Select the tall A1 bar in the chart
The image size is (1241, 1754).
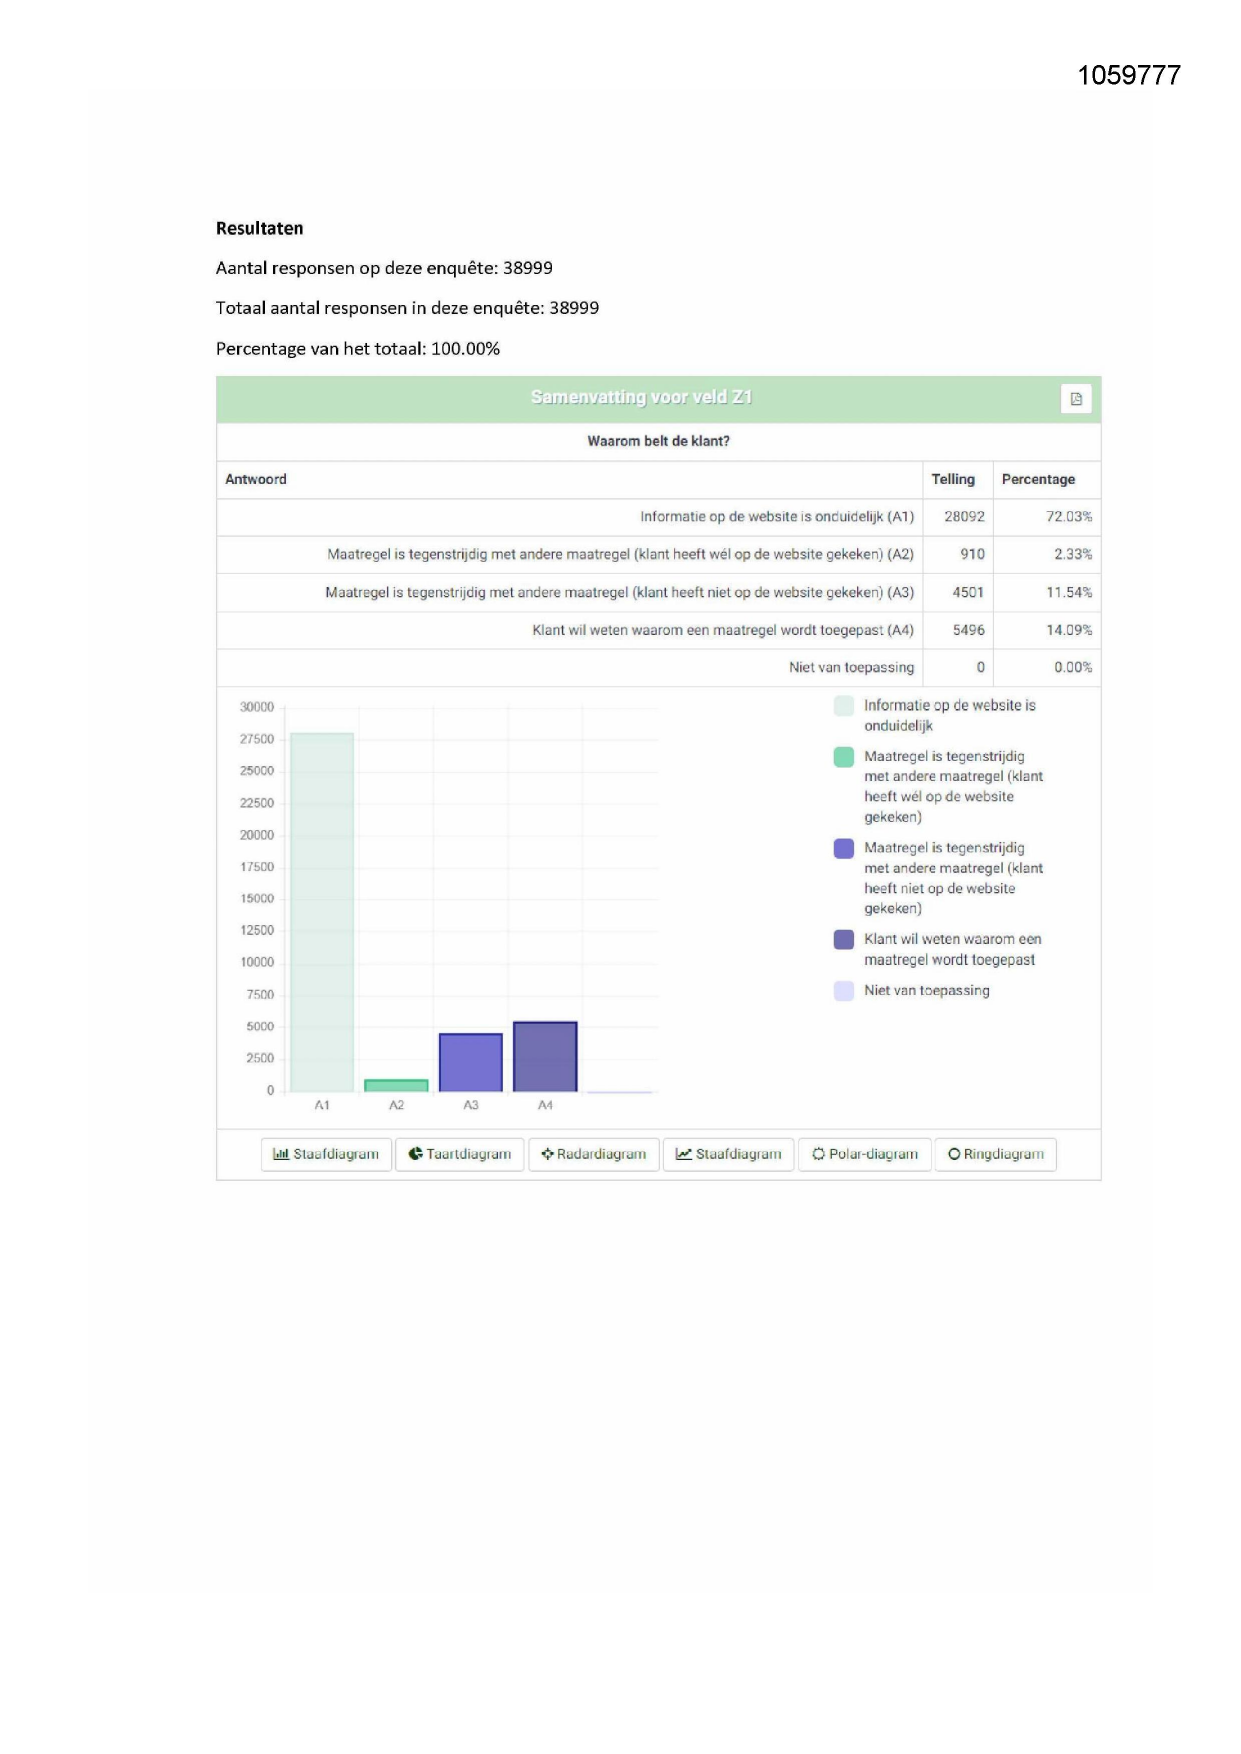[322, 910]
